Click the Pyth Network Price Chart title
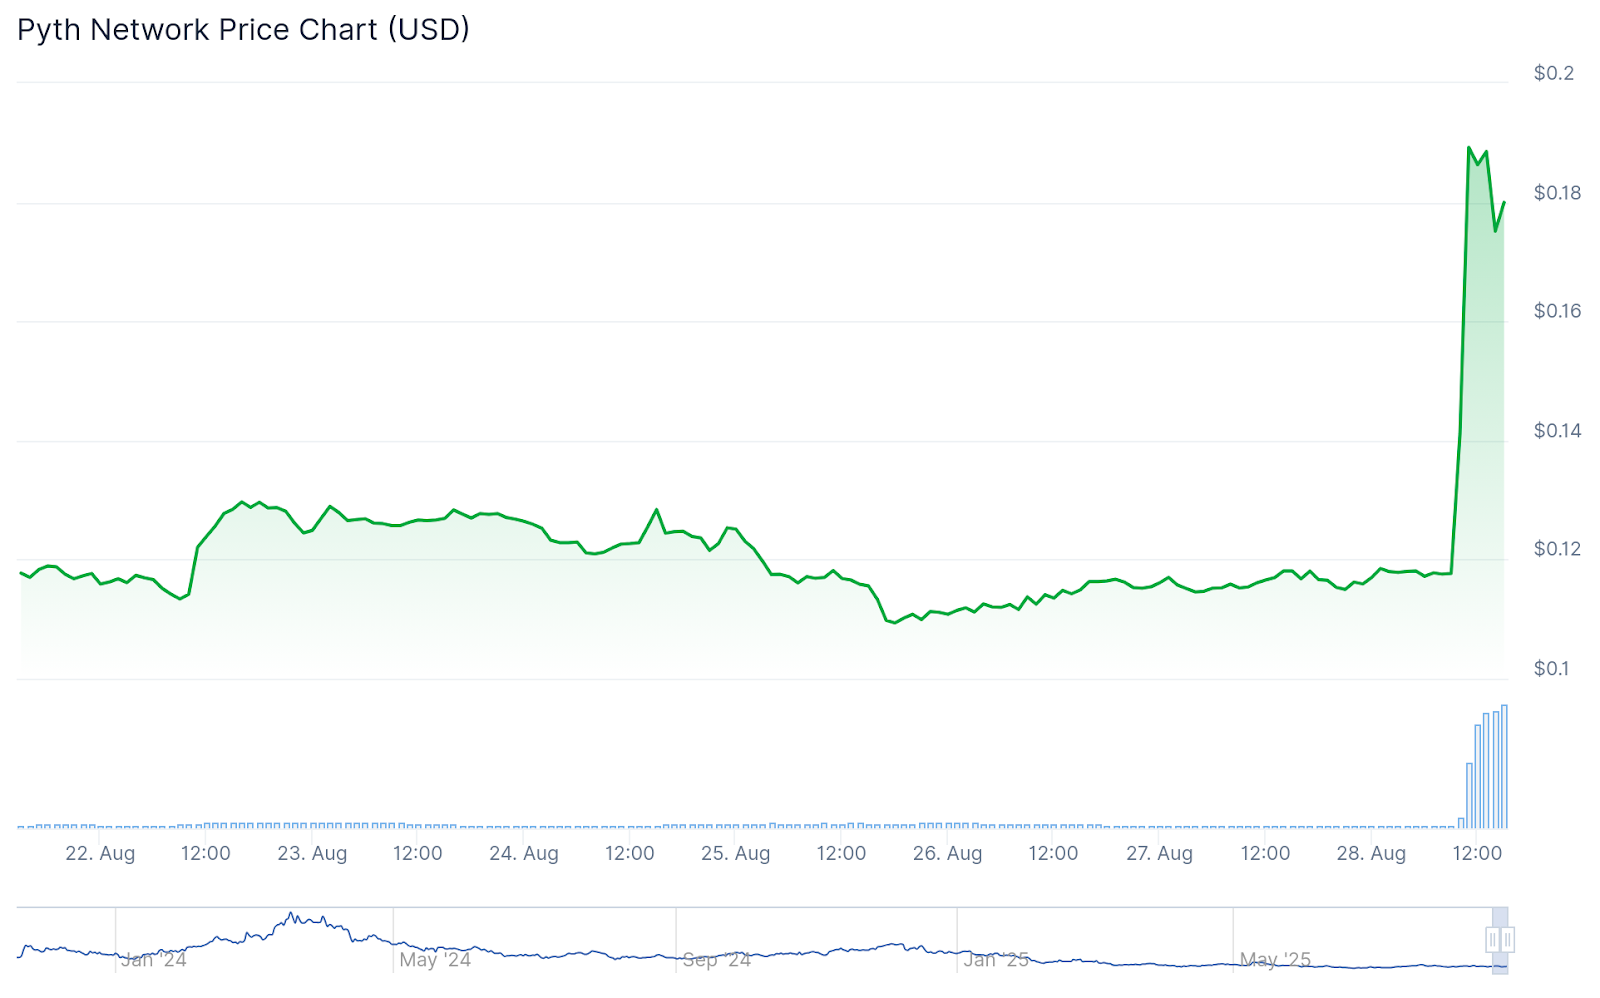1600x998 pixels. (x=243, y=30)
